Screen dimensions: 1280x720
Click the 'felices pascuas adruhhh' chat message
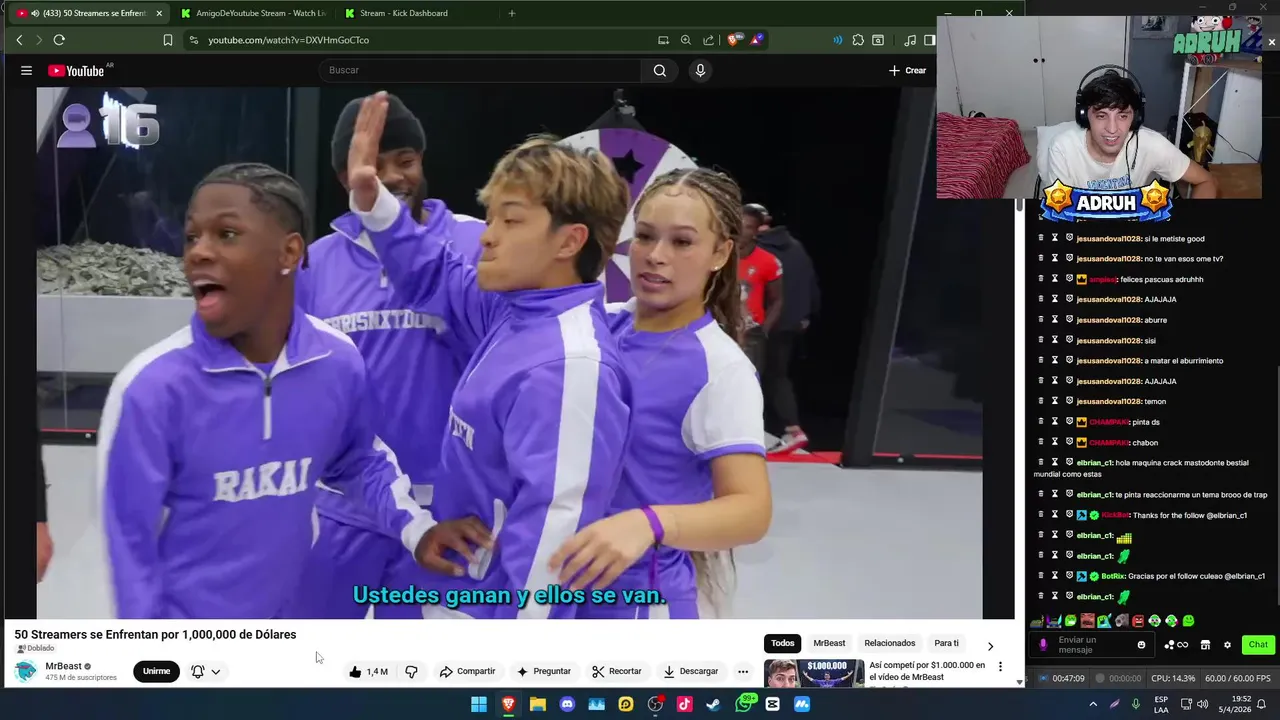1161,279
